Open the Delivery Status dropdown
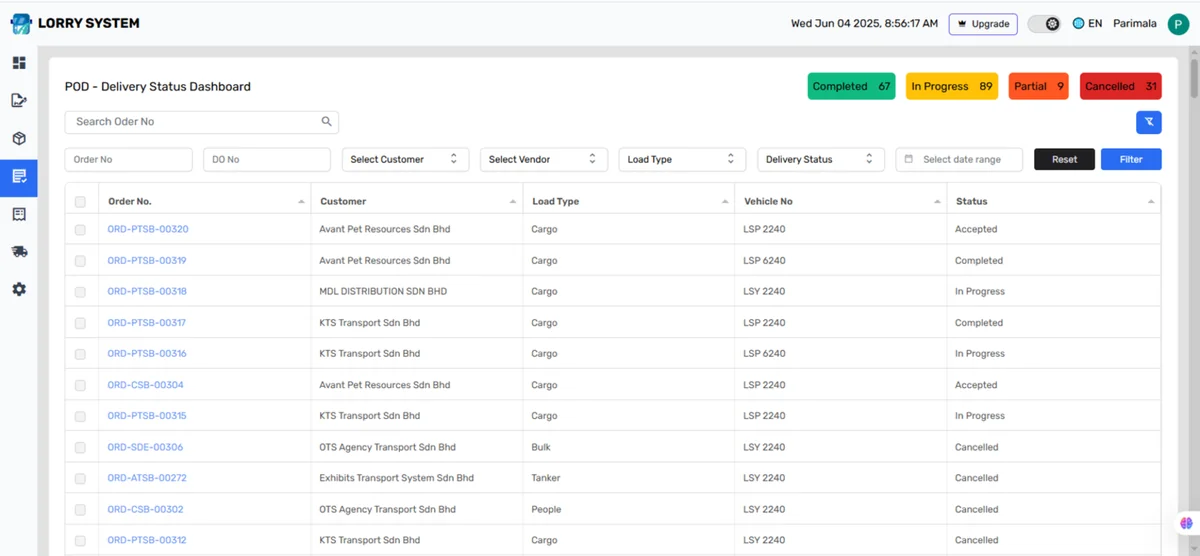 click(x=821, y=159)
